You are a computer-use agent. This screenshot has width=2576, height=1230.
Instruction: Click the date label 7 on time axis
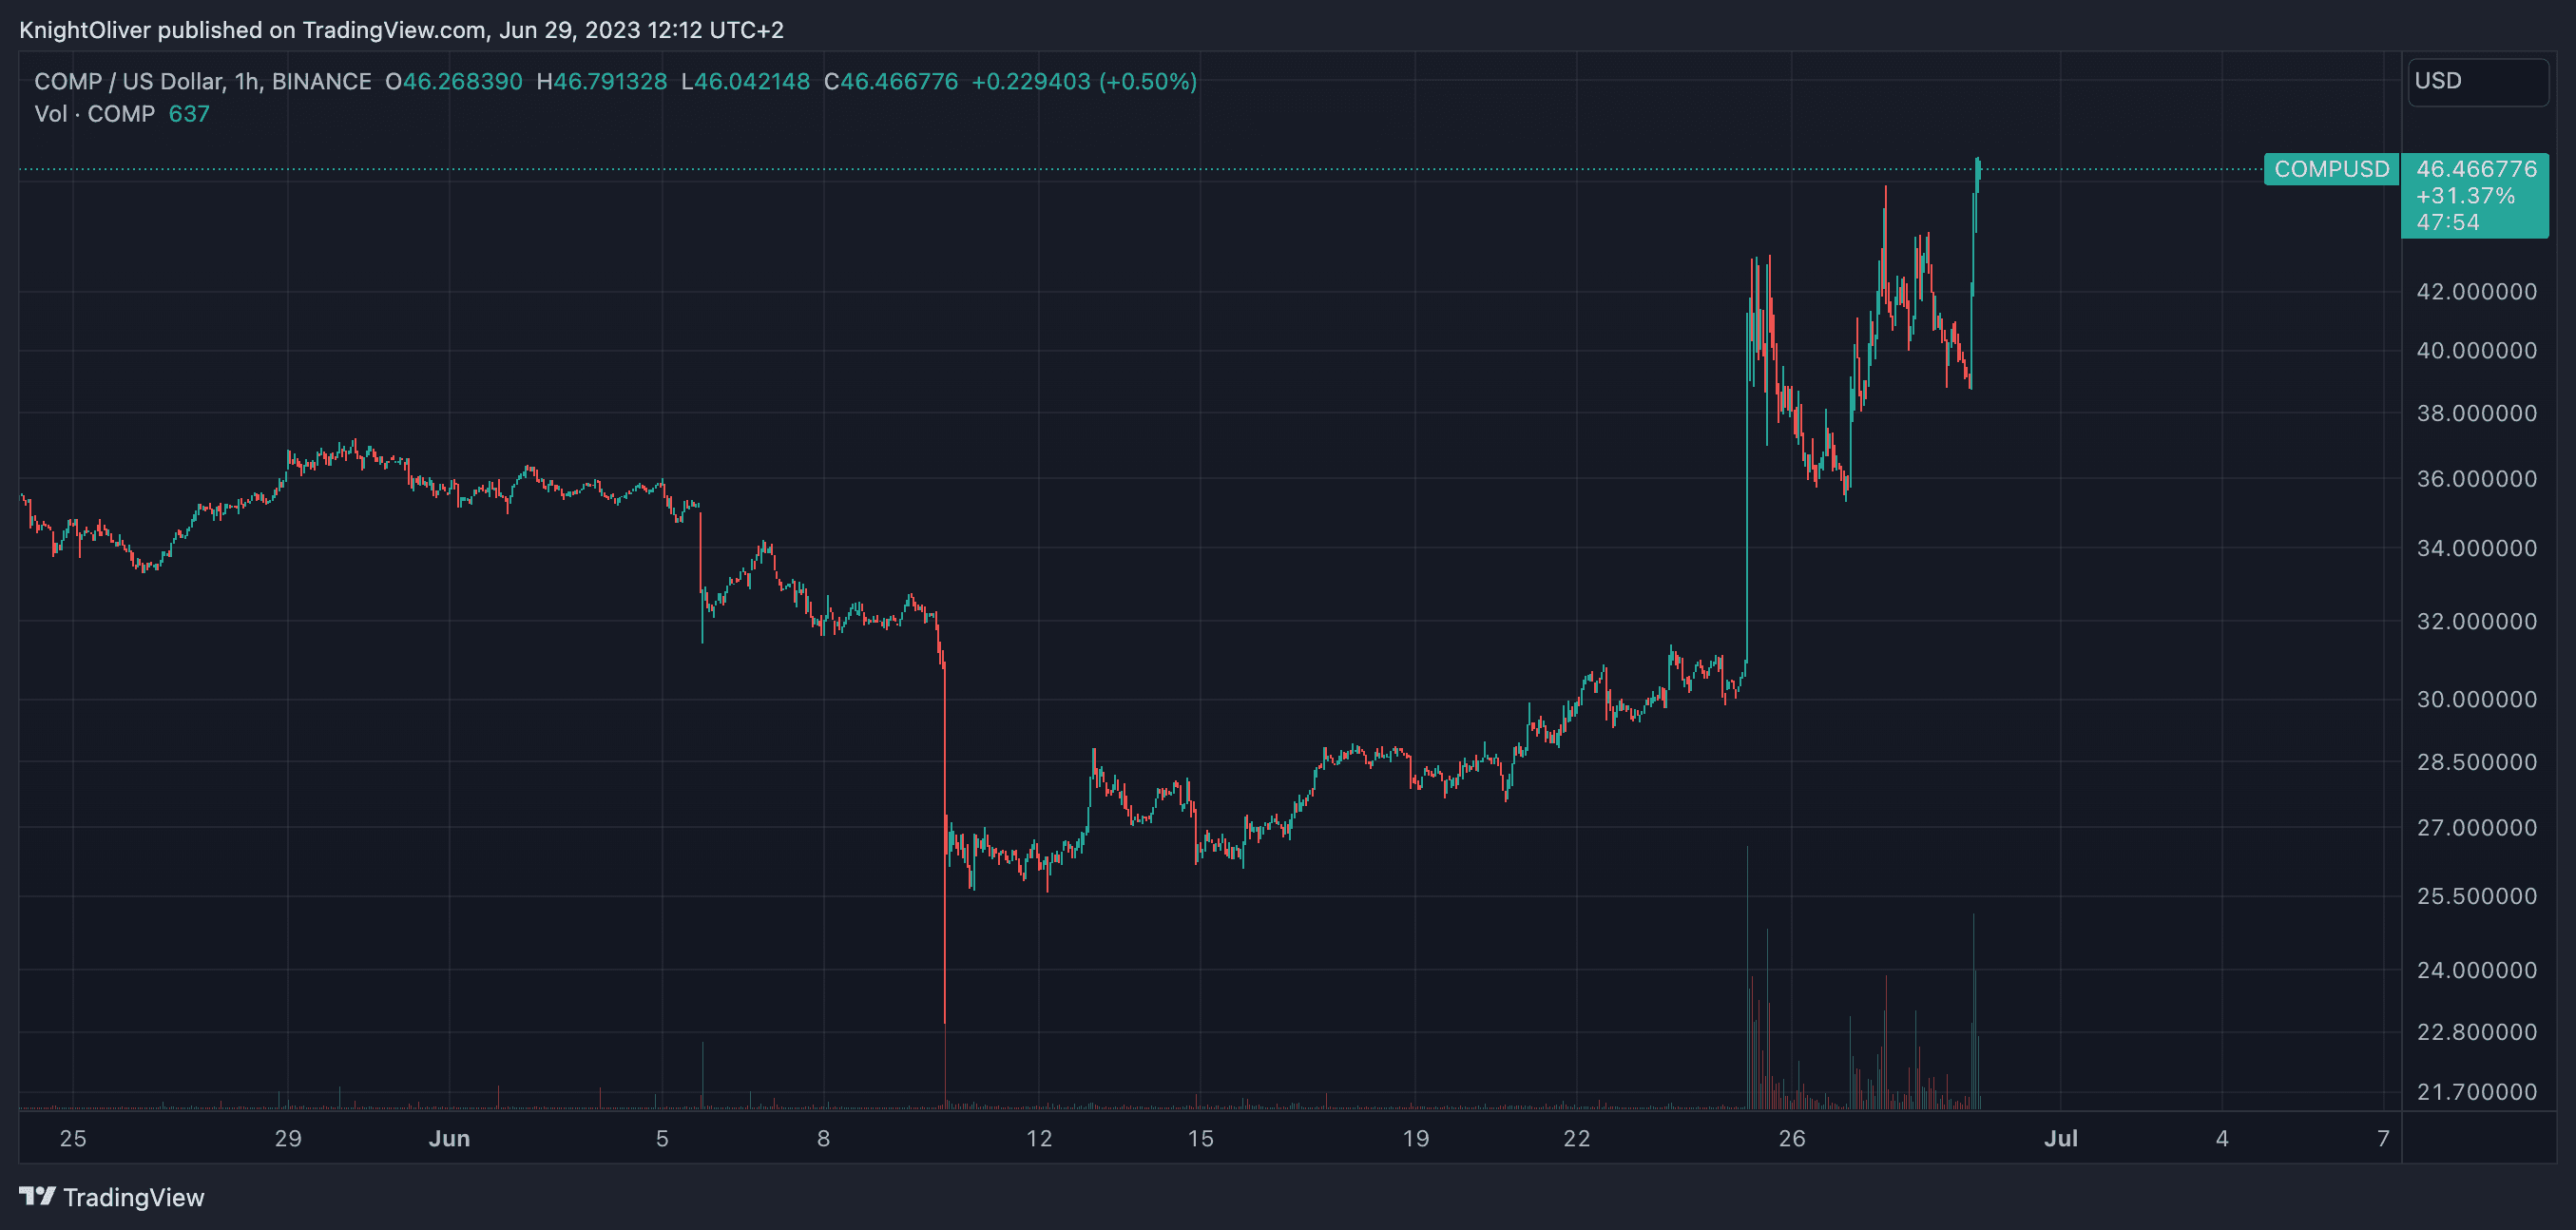2384,1139
